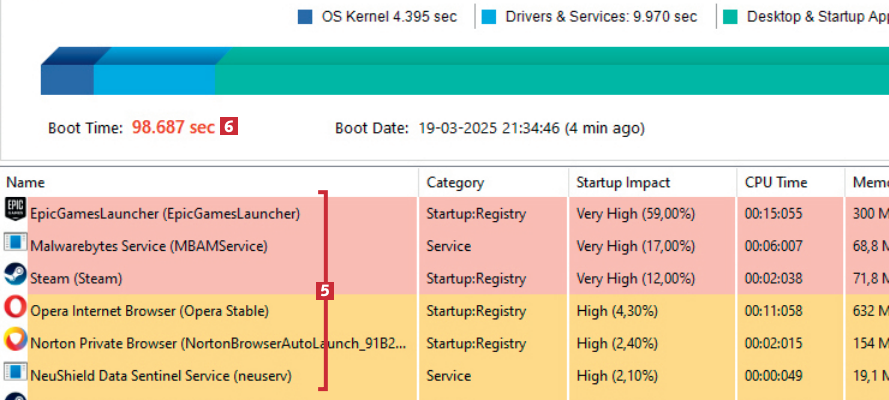
Task: Click the Norton Private Browser icon
Action: pyautogui.click(x=15, y=342)
